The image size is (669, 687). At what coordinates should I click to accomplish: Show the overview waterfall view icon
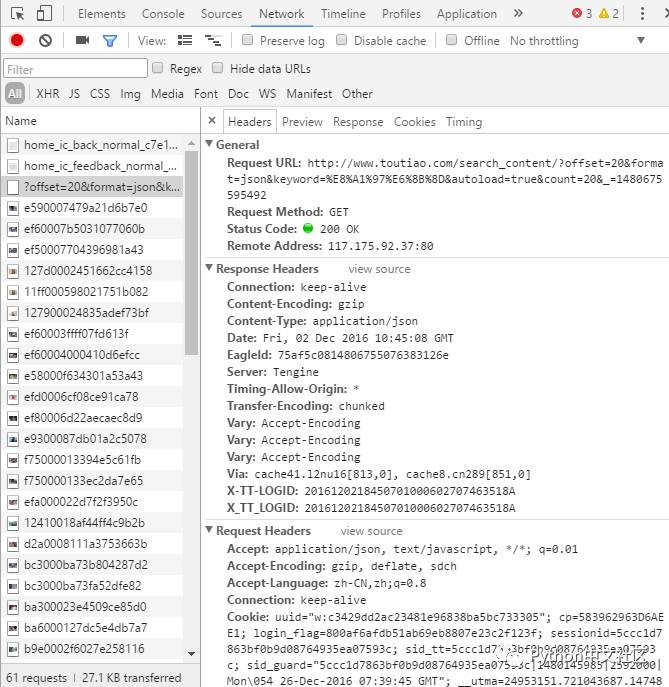click(x=213, y=41)
